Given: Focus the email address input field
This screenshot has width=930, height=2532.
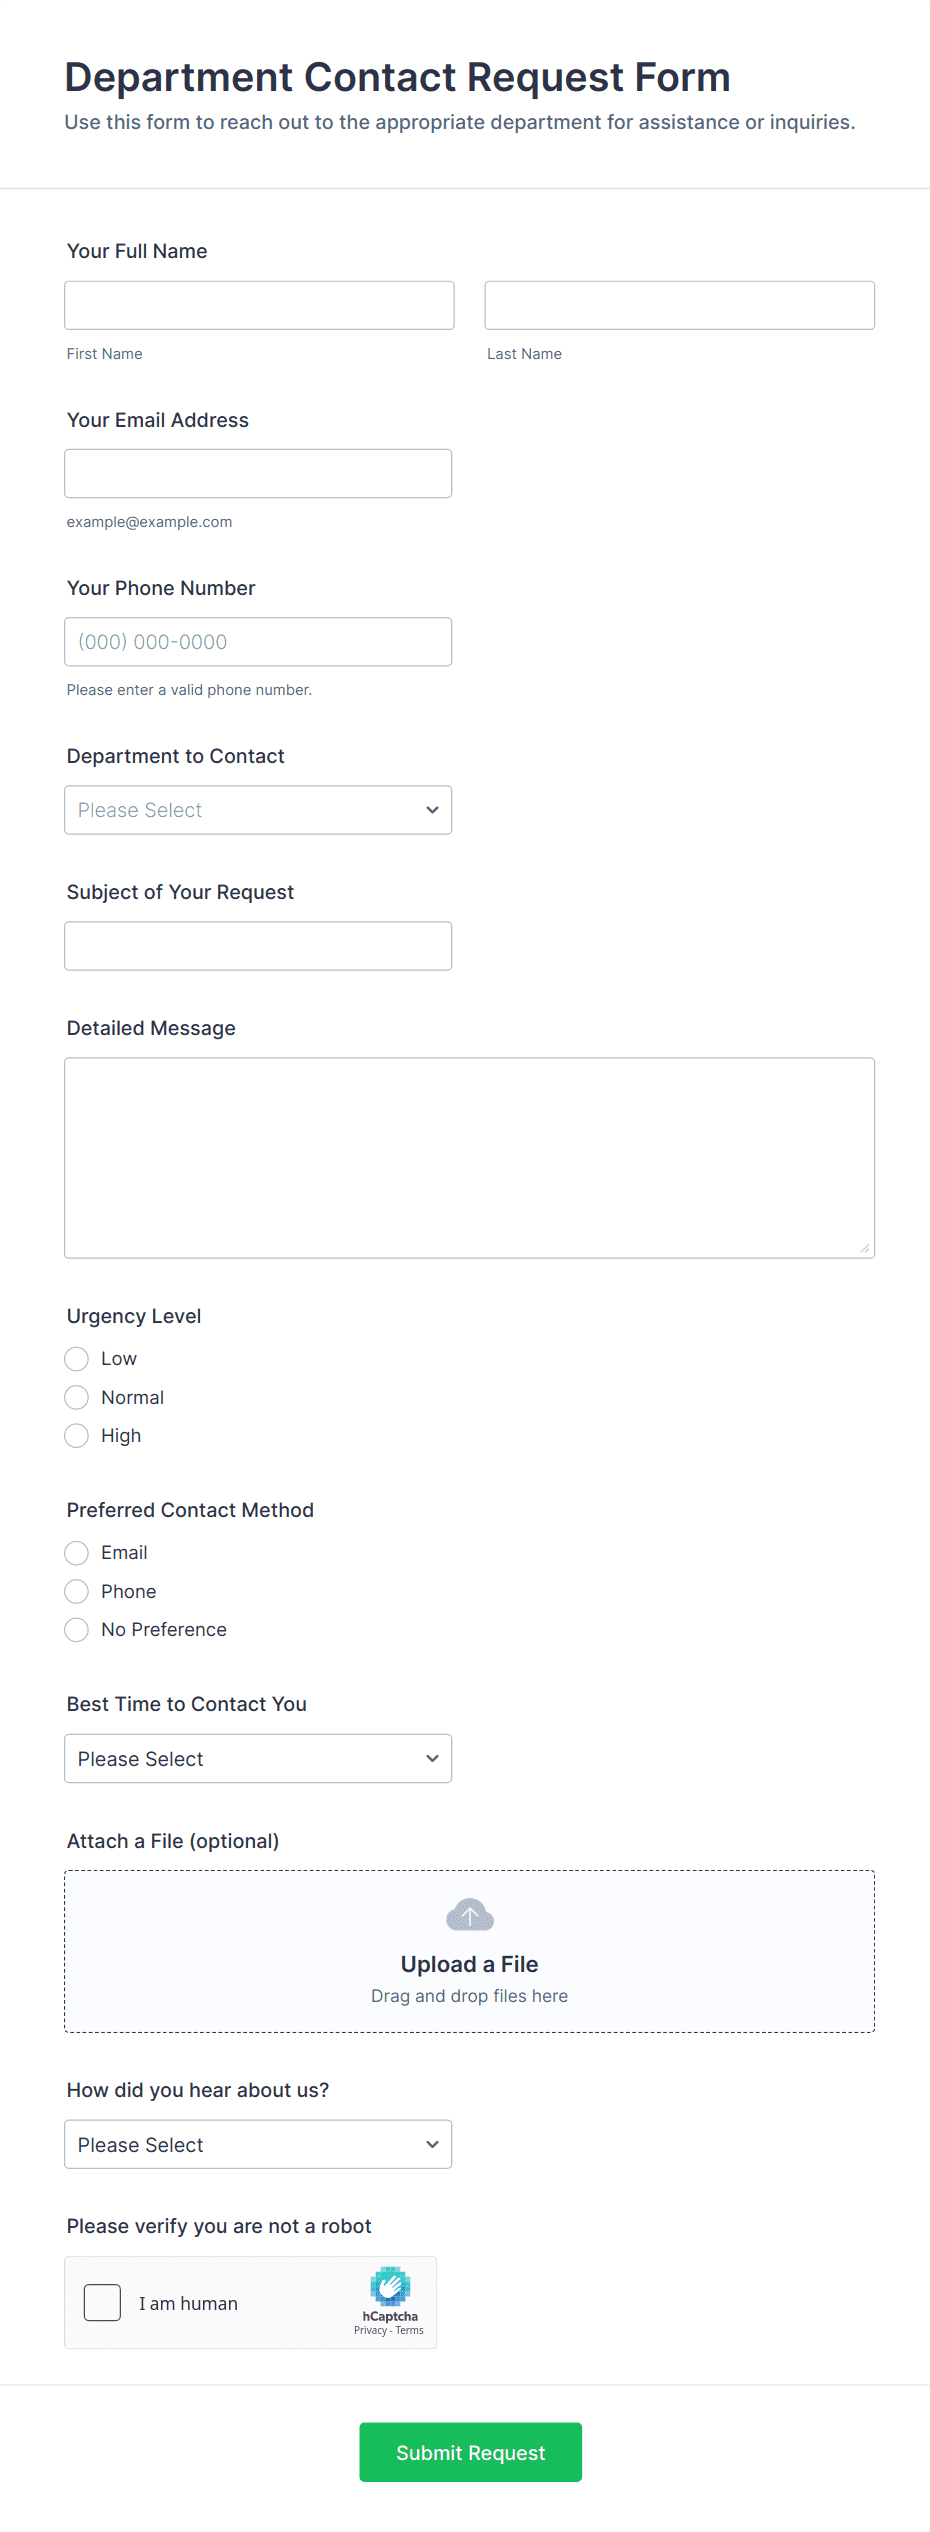Looking at the screenshot, I should point(258,473).
